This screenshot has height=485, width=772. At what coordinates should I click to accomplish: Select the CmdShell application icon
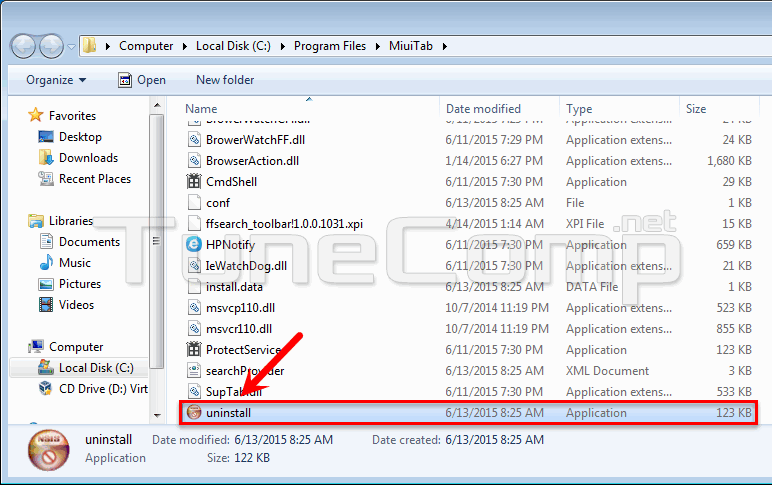tap(194, 182)
